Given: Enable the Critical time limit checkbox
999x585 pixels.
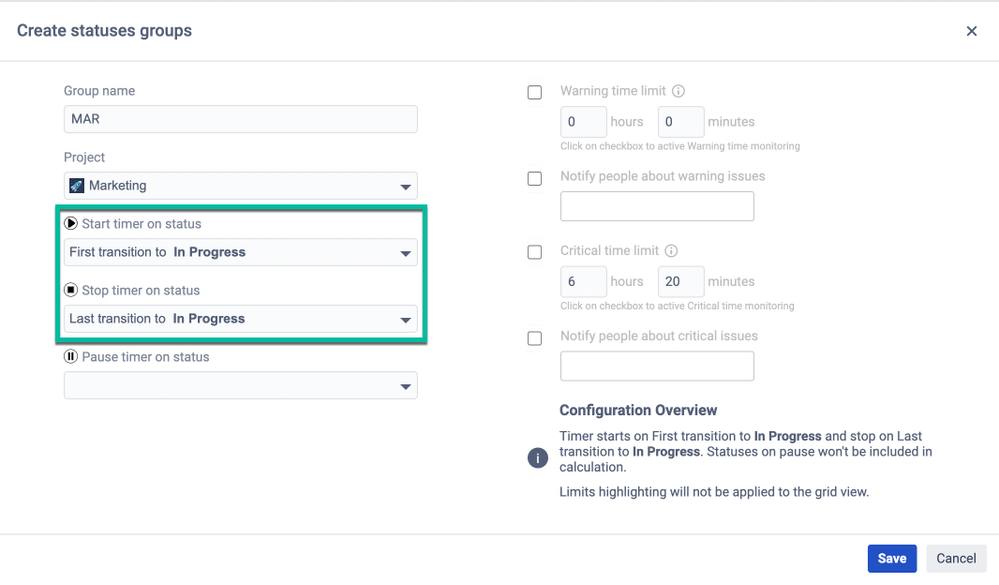Looking at the screenshot, I should pos(535,252).
